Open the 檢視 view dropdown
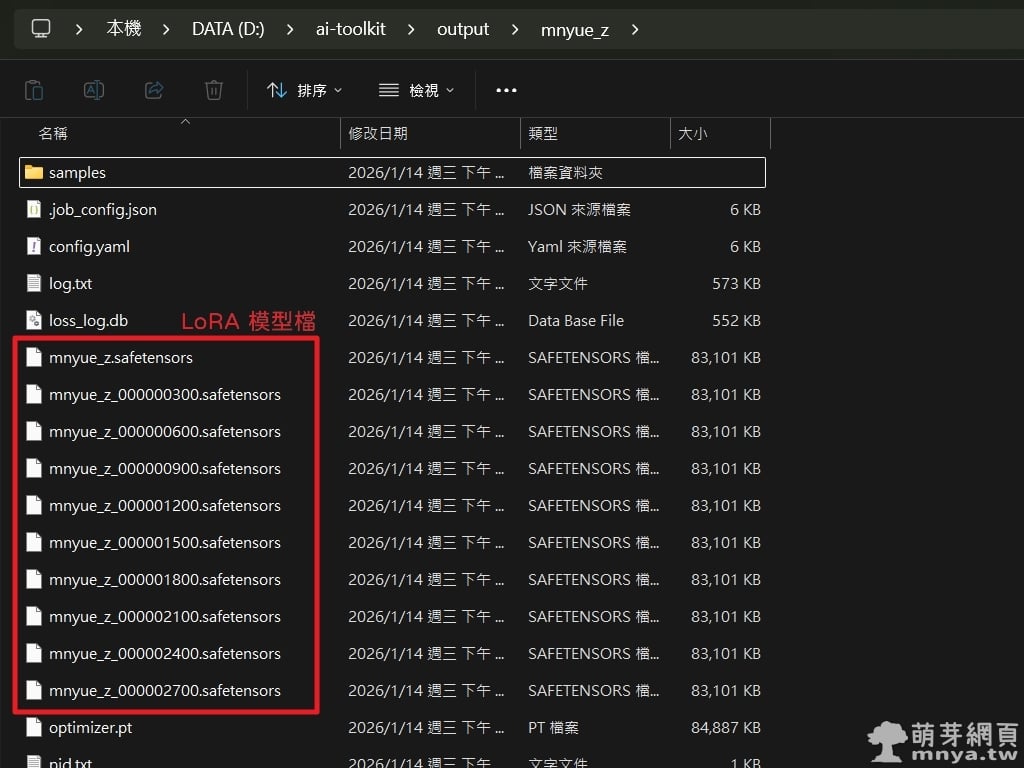Viewport: 1024px width, 768px height. 417,90
